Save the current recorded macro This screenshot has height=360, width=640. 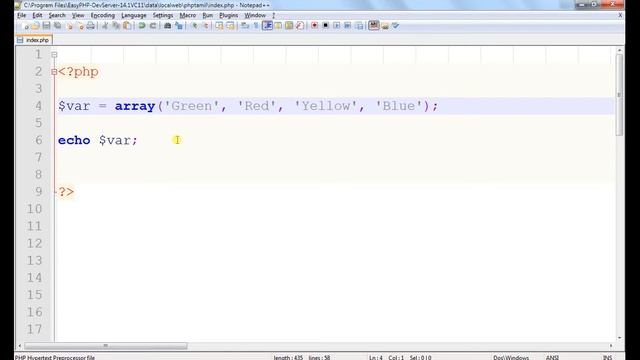[359, 26]
